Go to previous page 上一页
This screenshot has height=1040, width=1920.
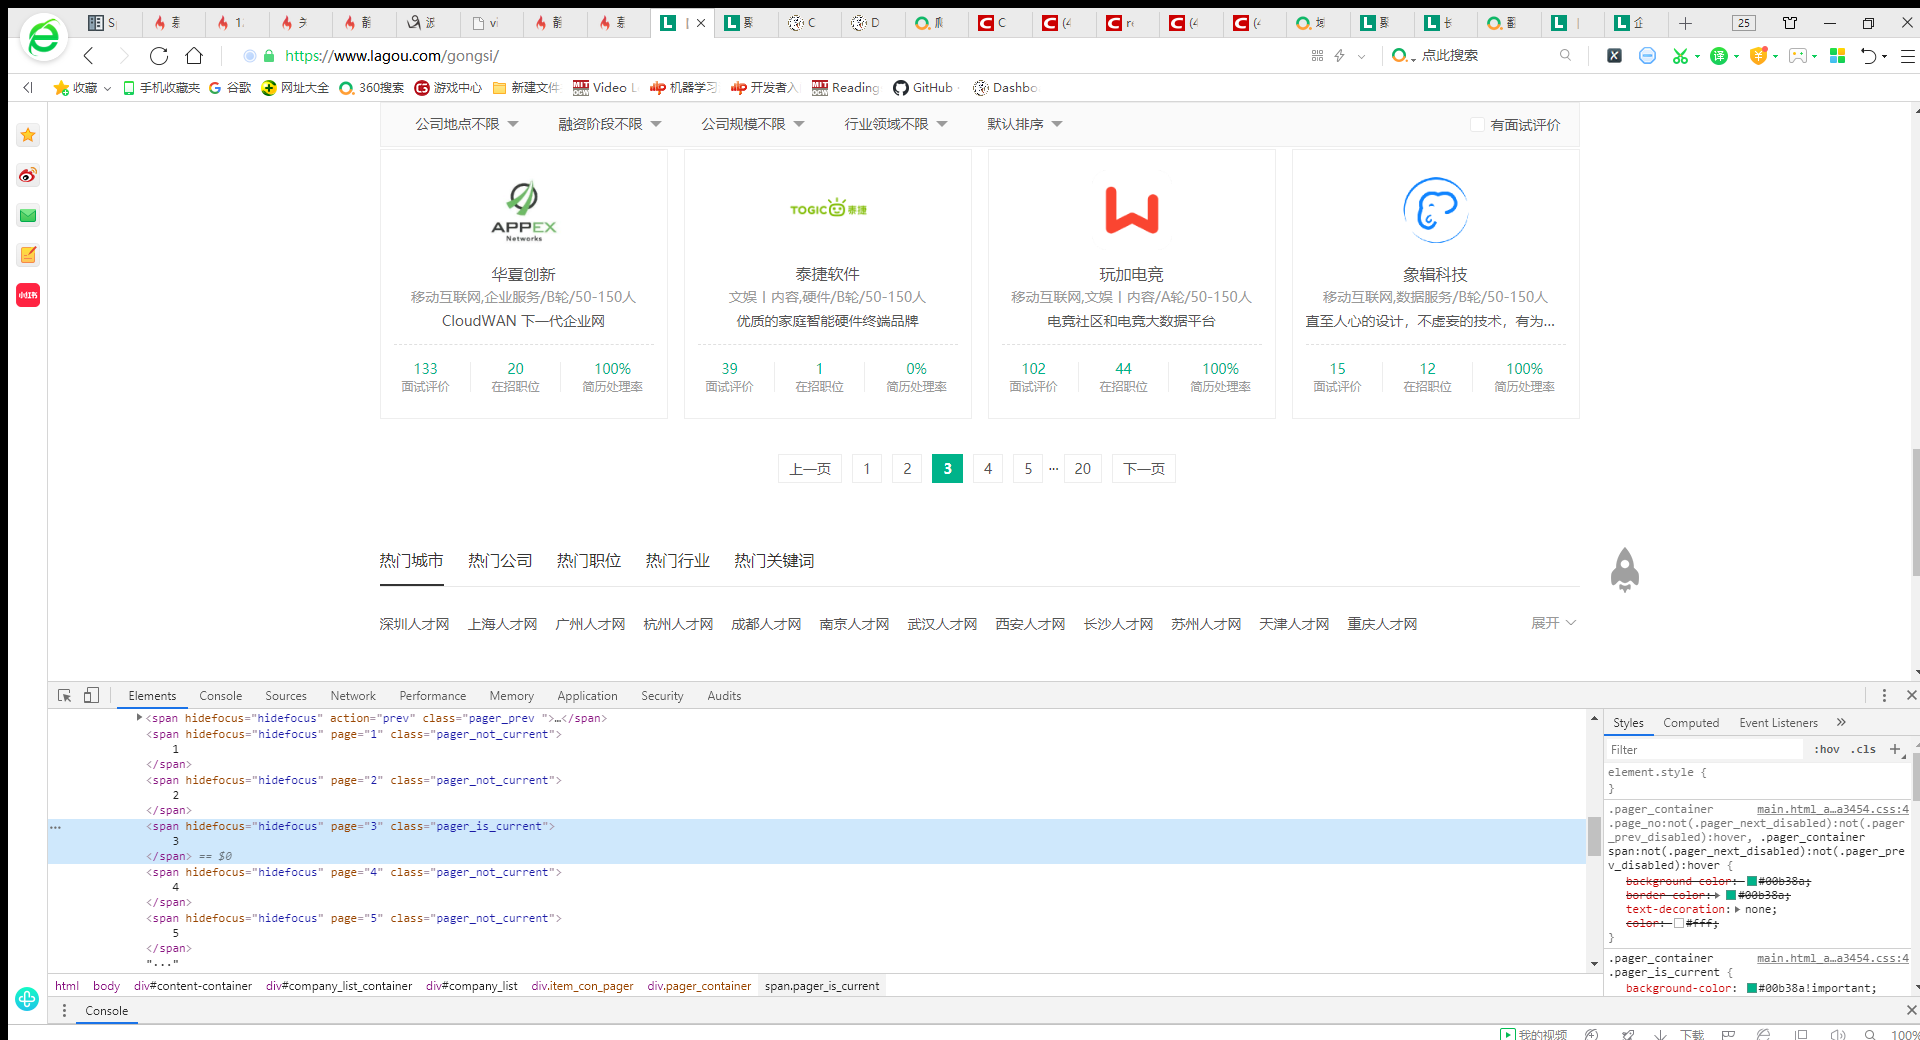(810, 469)
